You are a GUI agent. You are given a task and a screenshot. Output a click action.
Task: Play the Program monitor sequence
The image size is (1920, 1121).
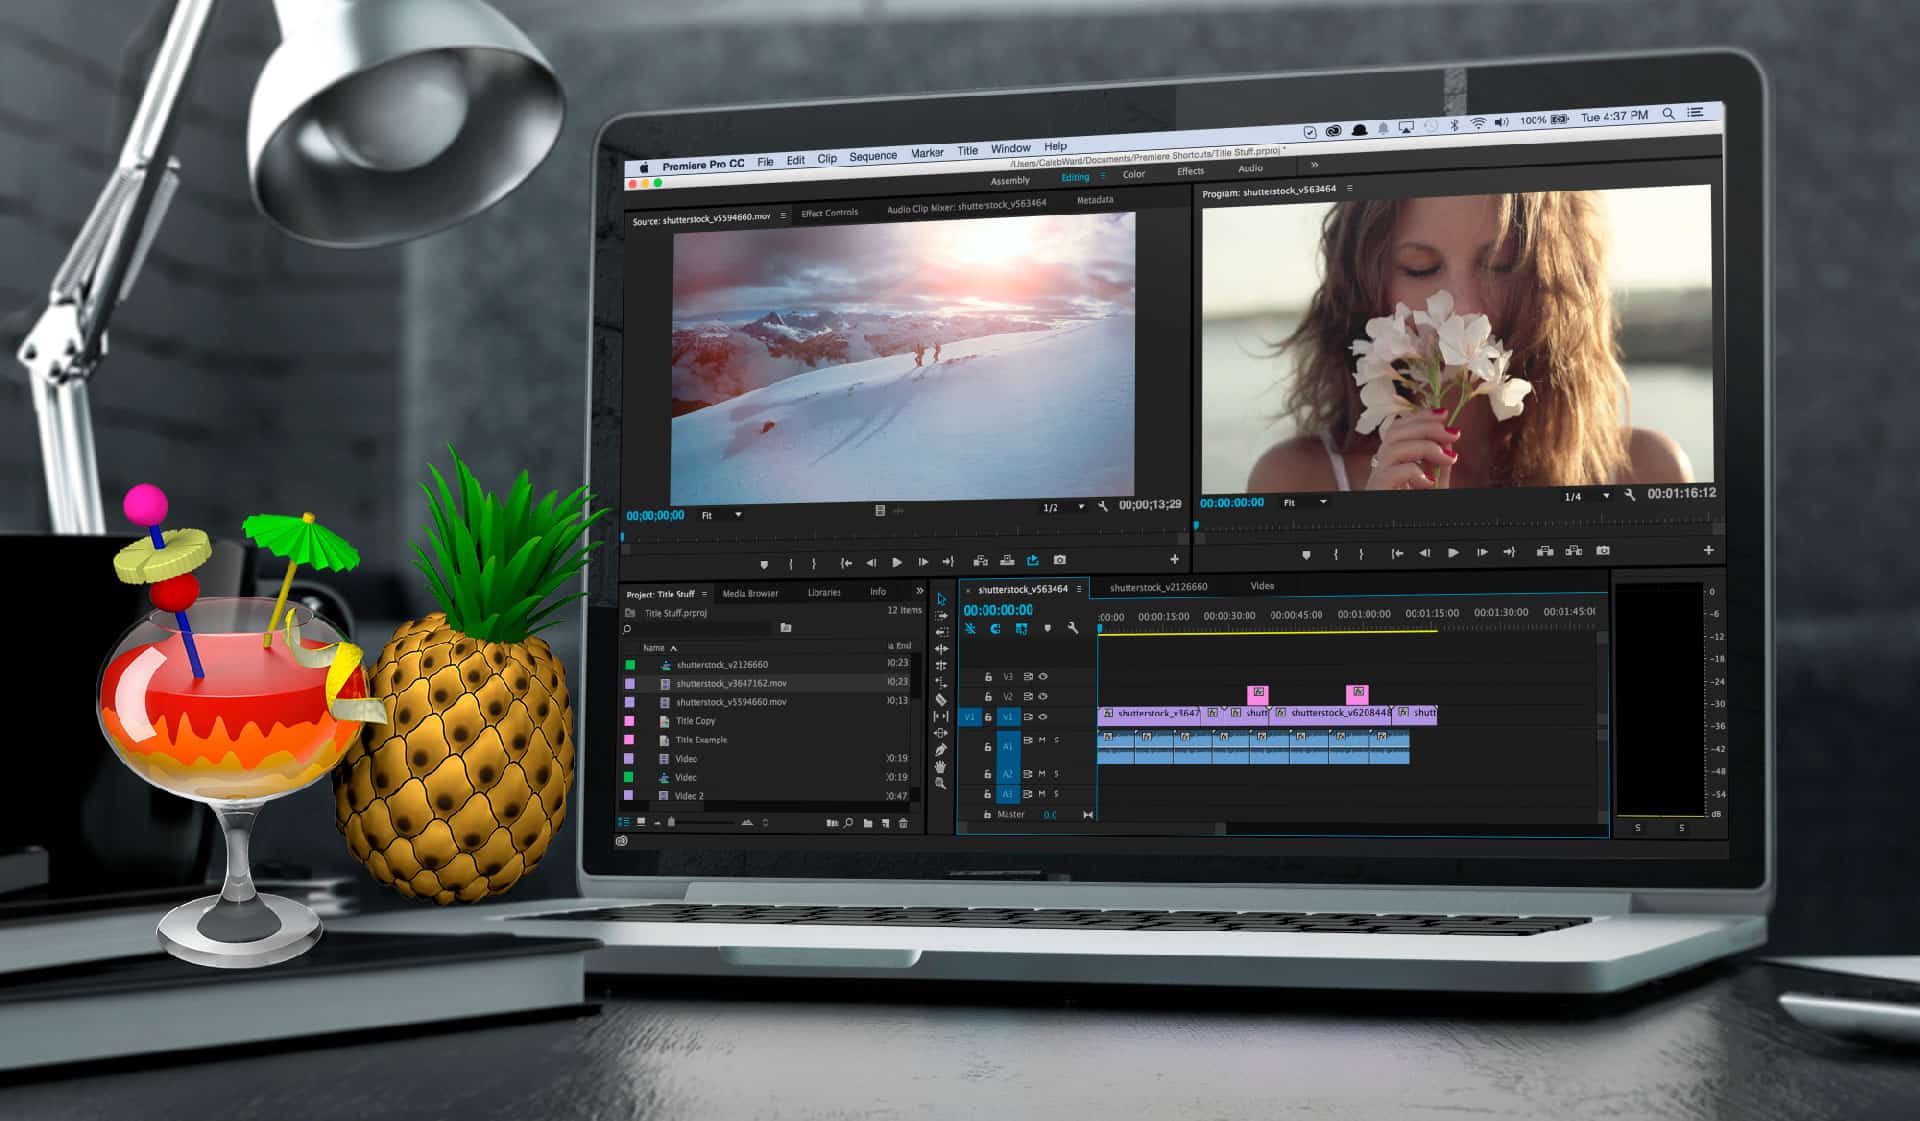pyautogui.click(x=1453, y=552)
